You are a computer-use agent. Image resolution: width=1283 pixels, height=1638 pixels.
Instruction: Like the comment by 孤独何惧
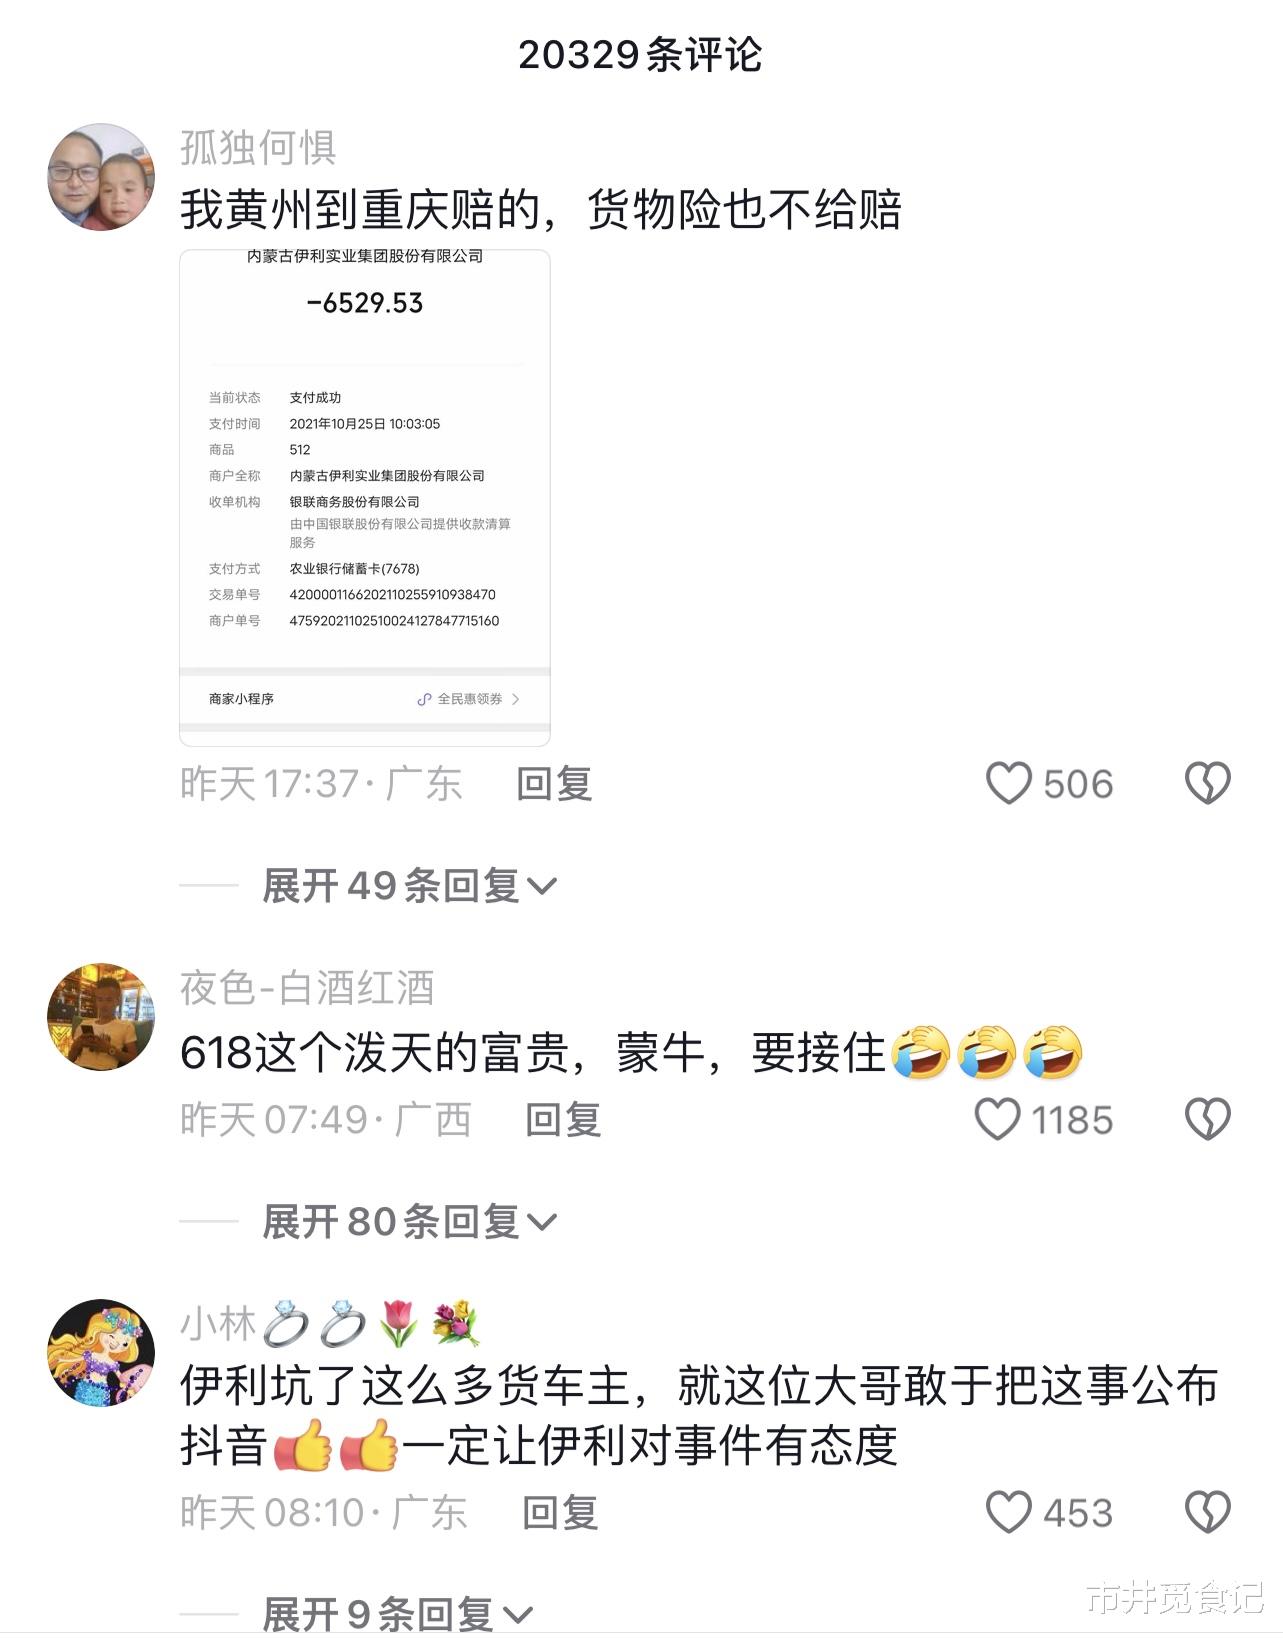point(1009,783)
